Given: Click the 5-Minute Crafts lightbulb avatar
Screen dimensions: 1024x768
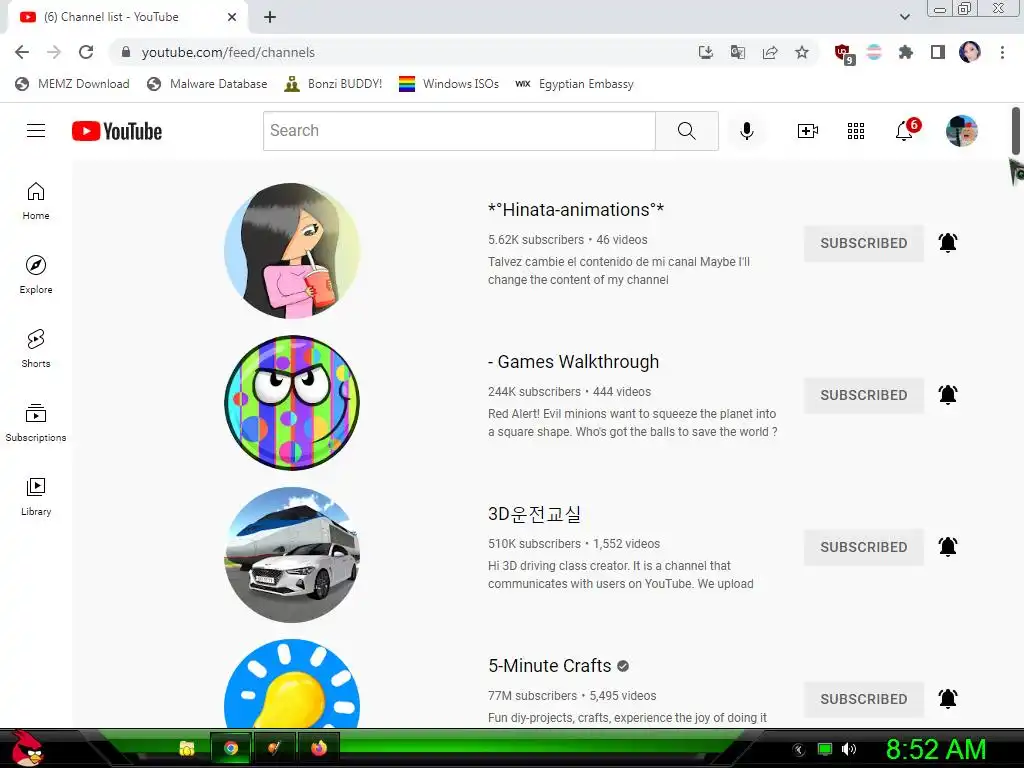Looking at the screenshot, I should [292, 684].
